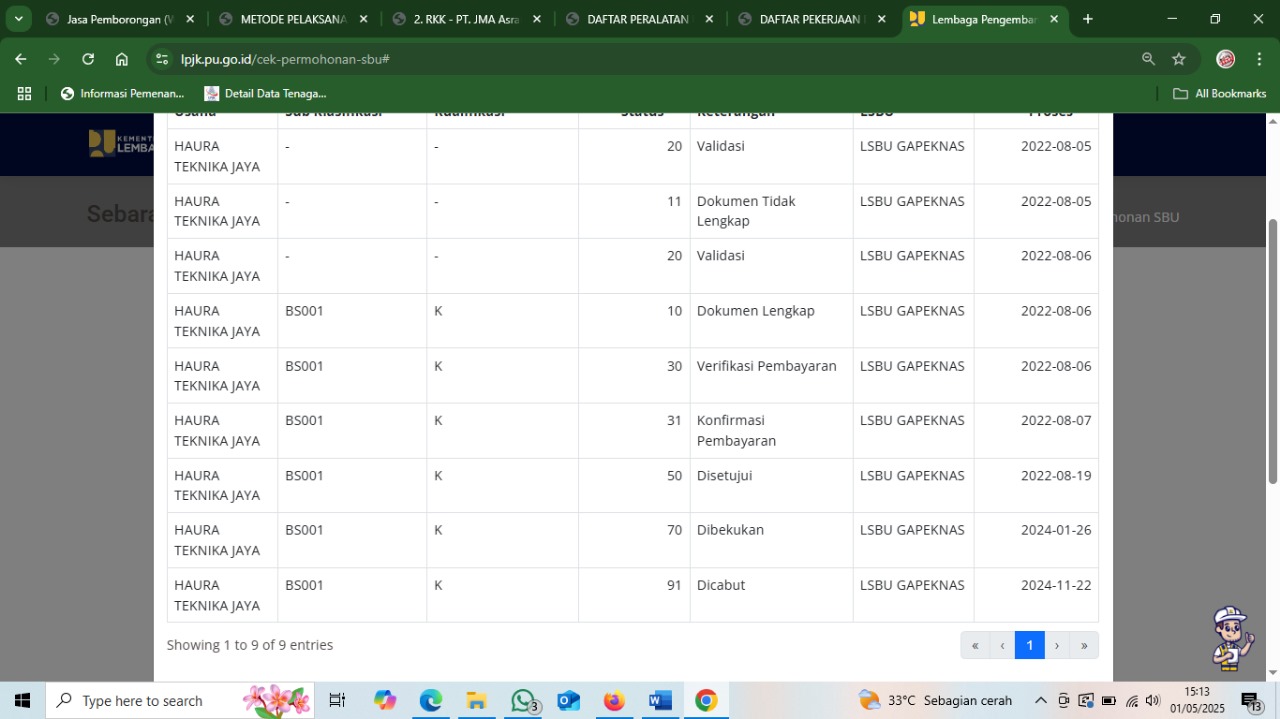Open Firefox from the taskbar
Viewport: 1280px width, 719px height.
tap(614, 701)
